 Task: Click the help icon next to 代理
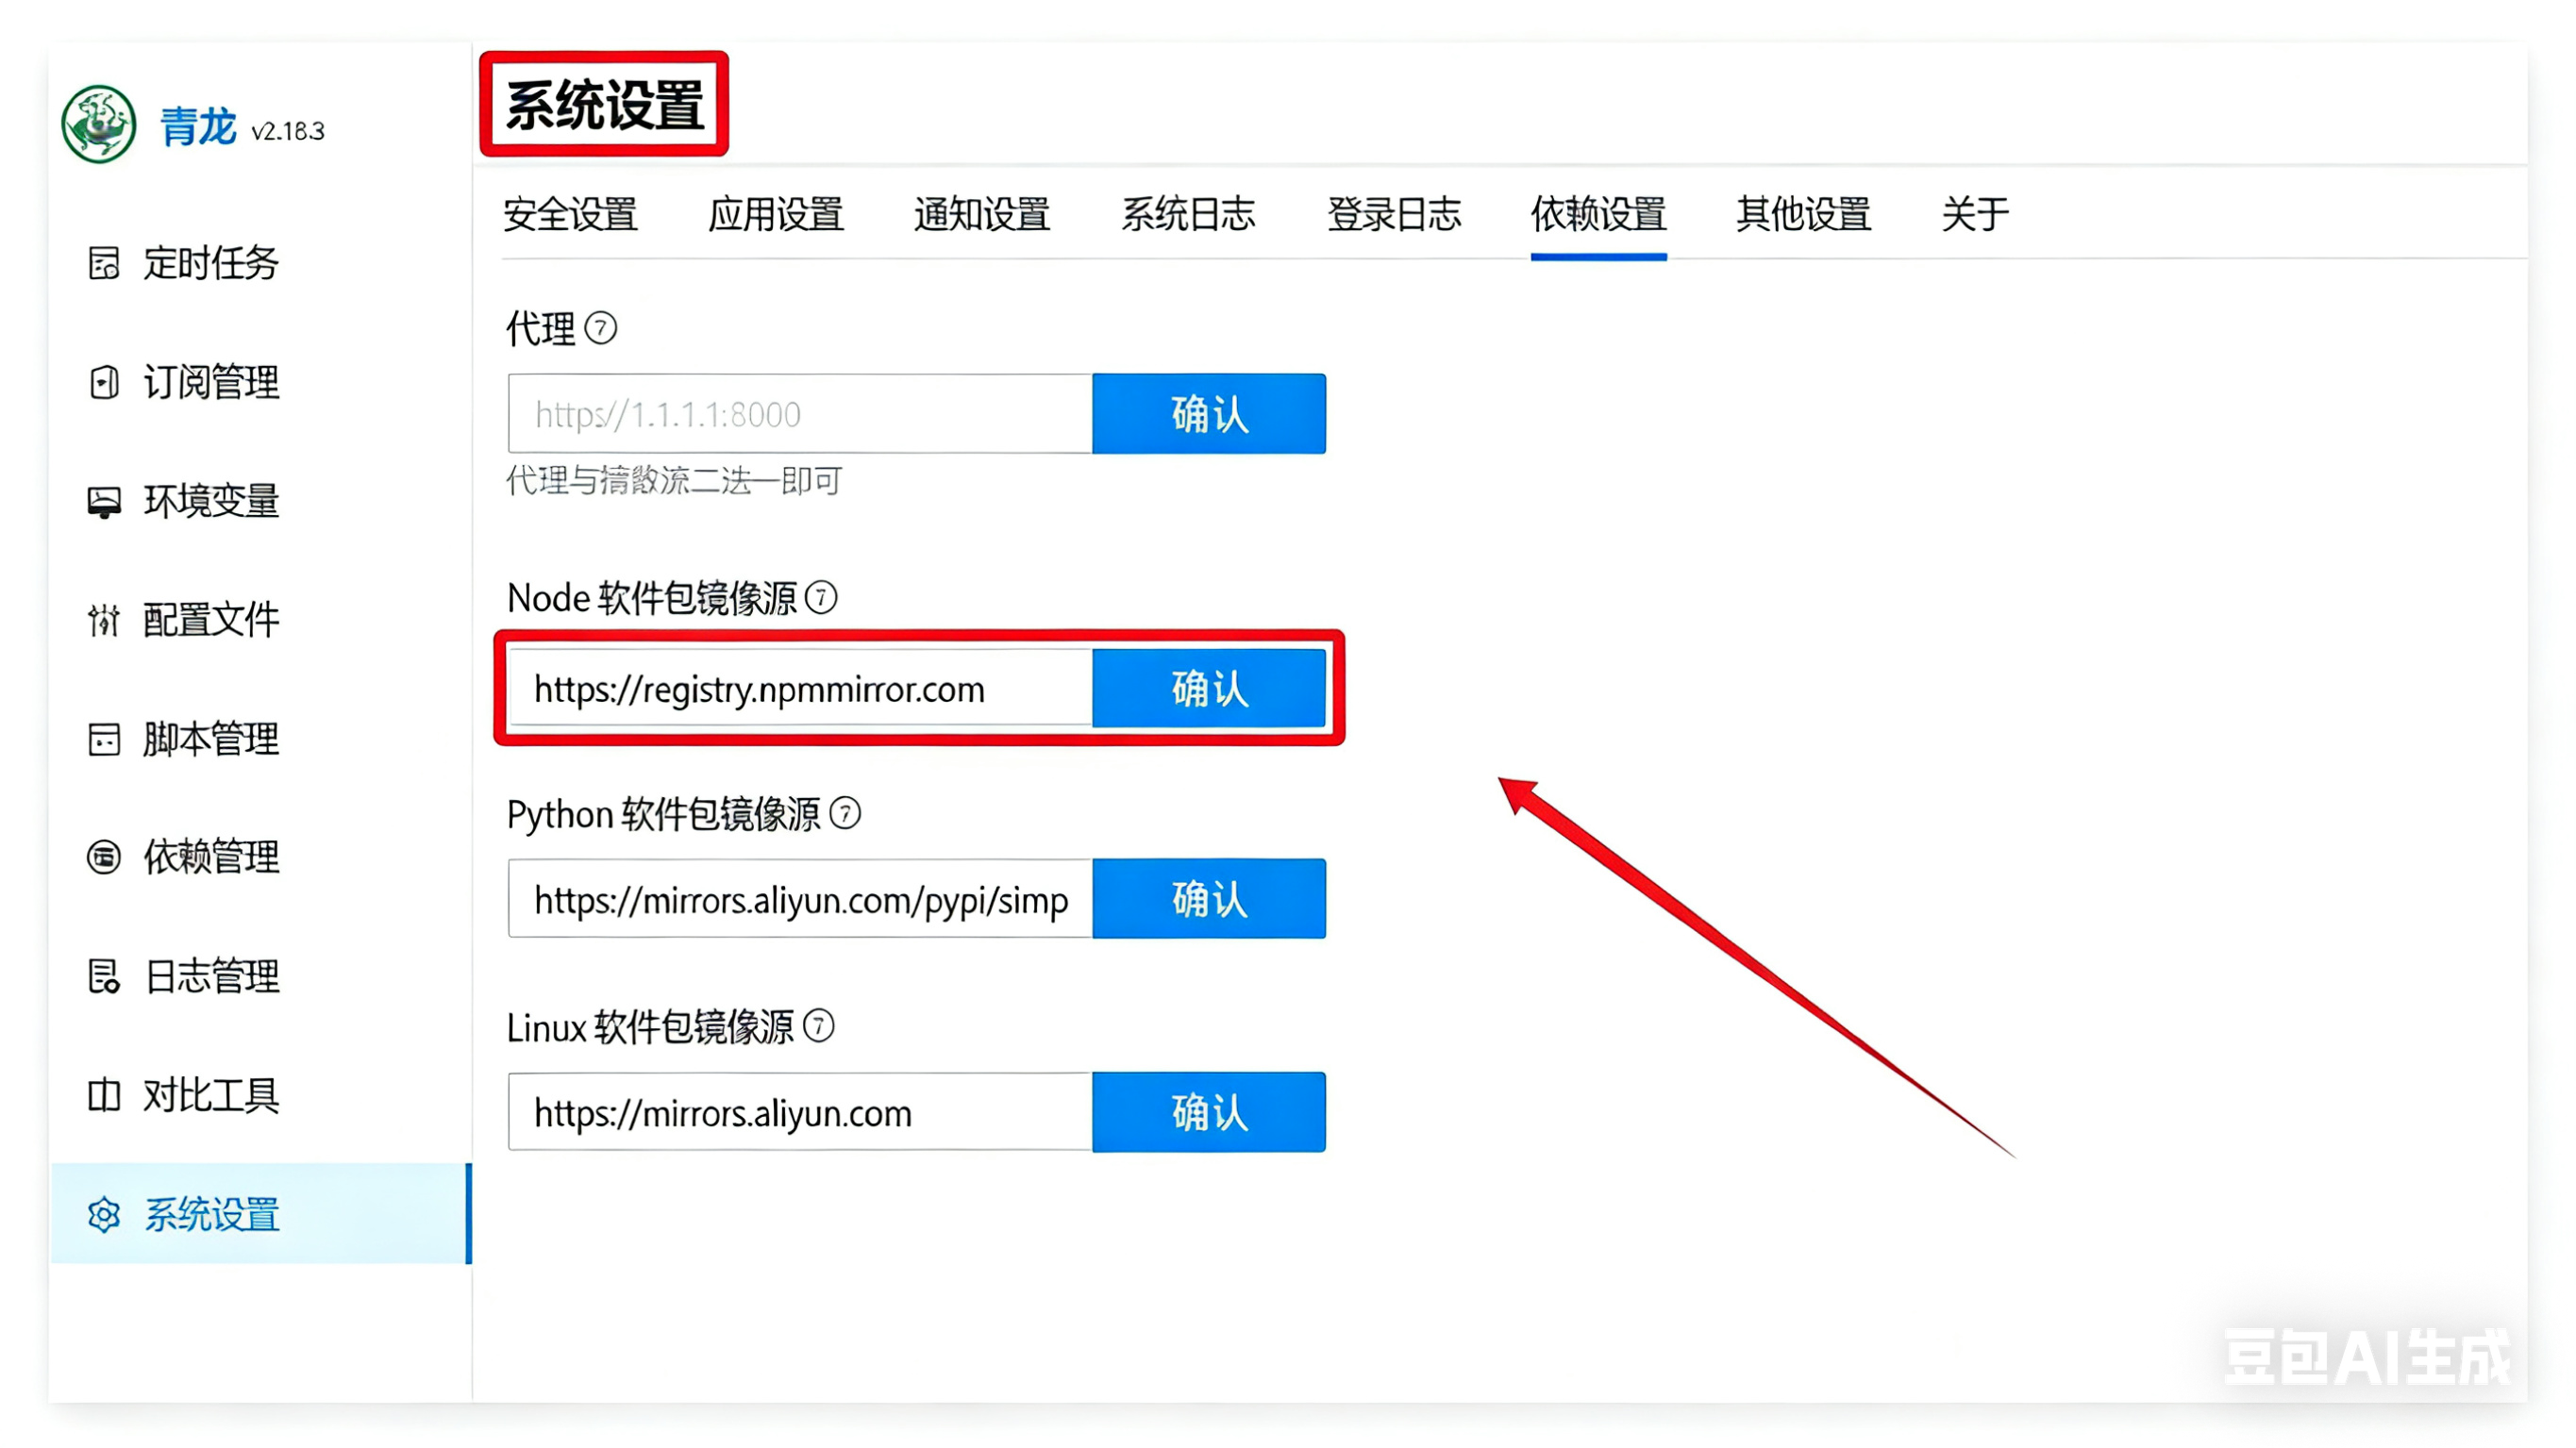point(601,328)
